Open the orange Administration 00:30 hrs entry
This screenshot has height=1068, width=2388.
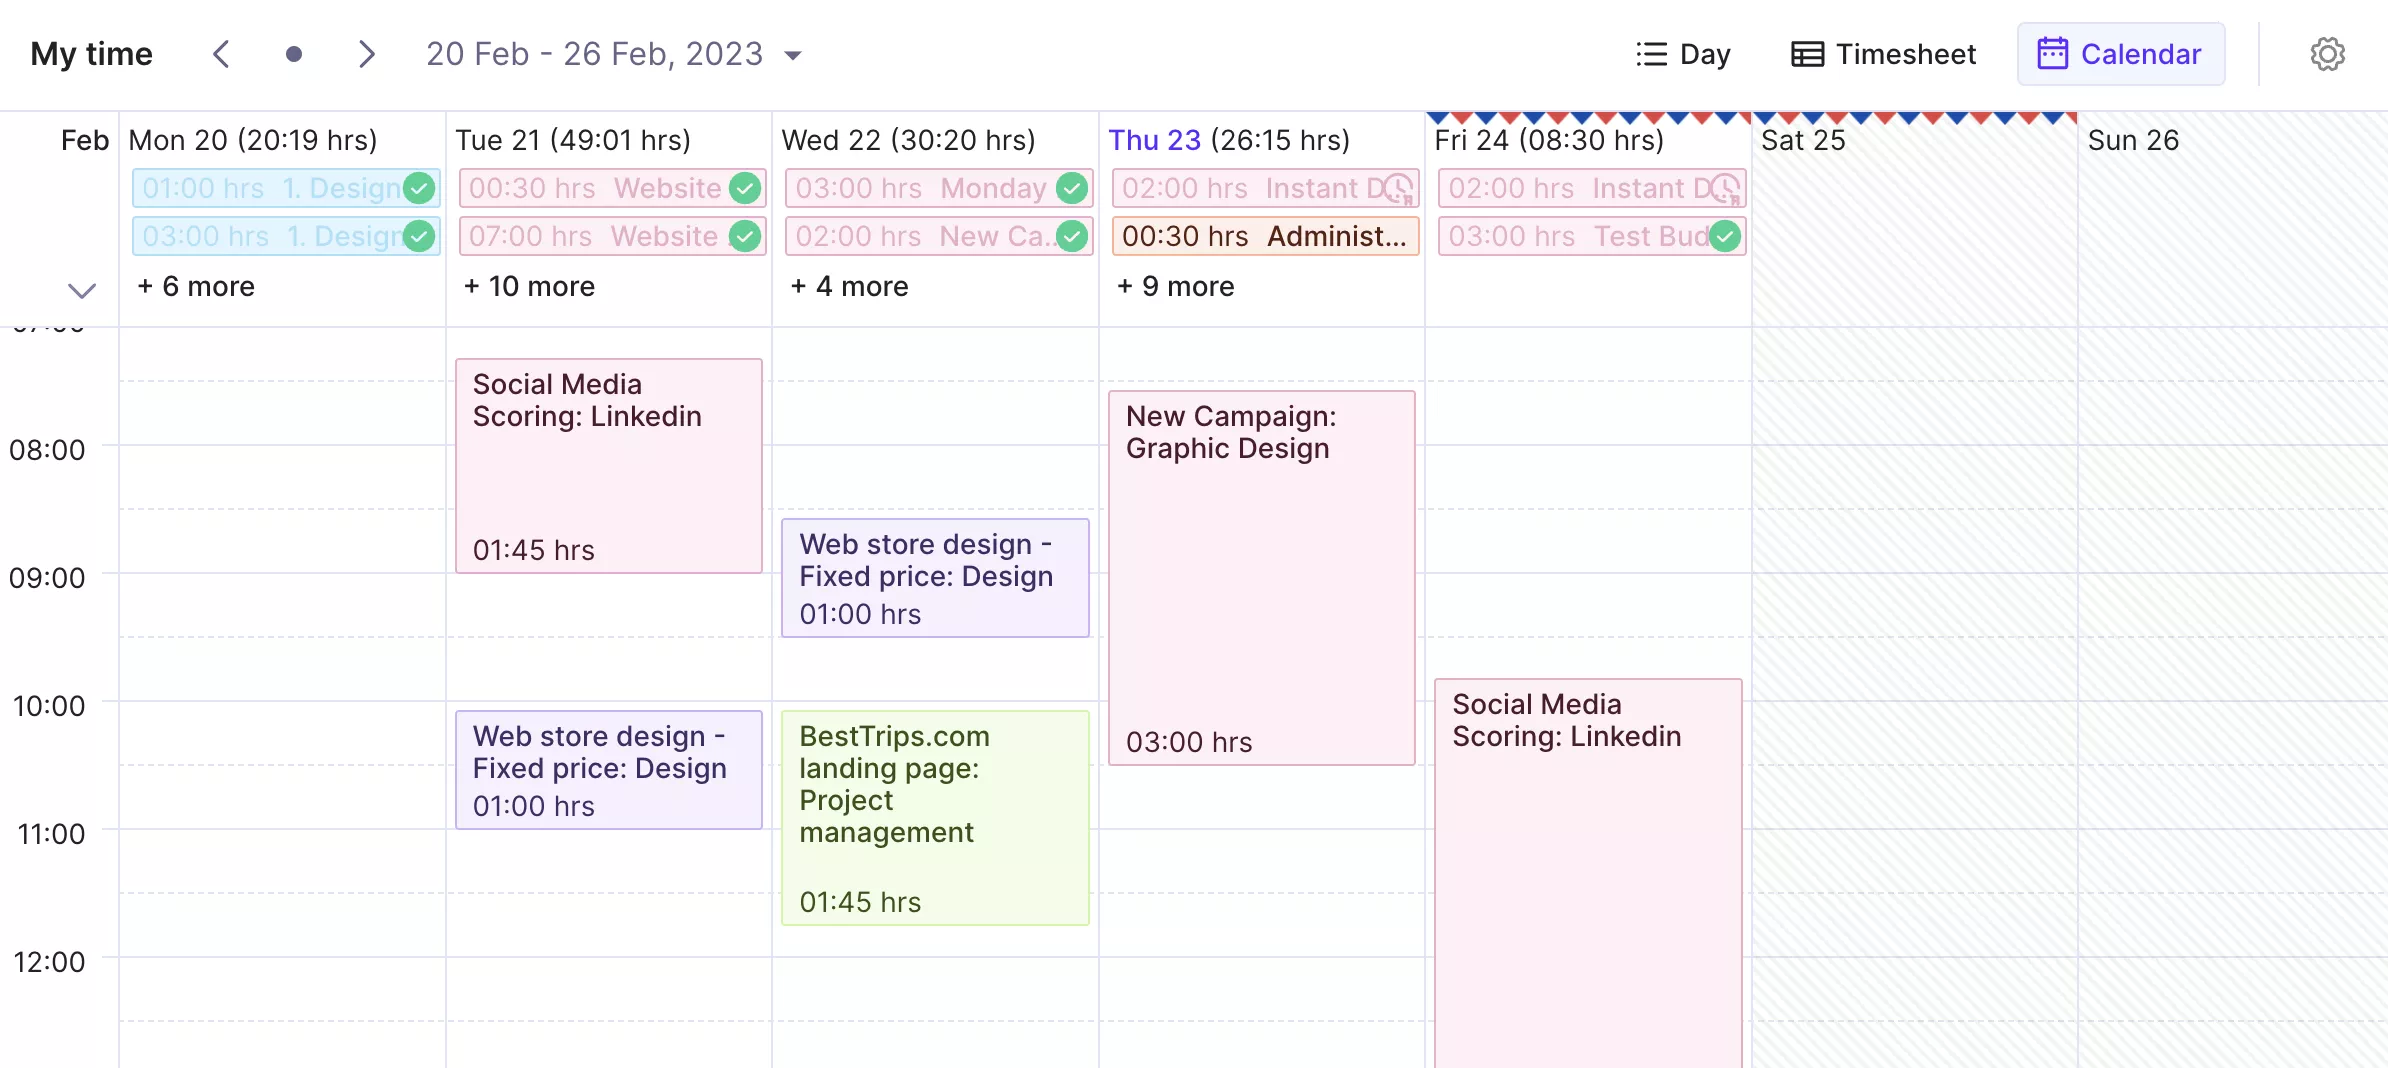(x=1264, y=236)
